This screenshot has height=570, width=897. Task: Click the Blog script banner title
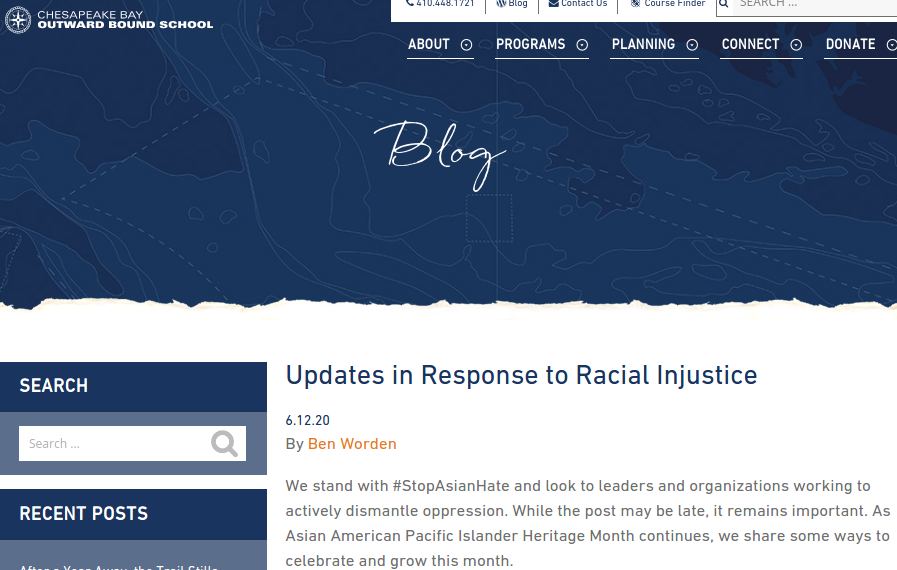coord(439,155)
